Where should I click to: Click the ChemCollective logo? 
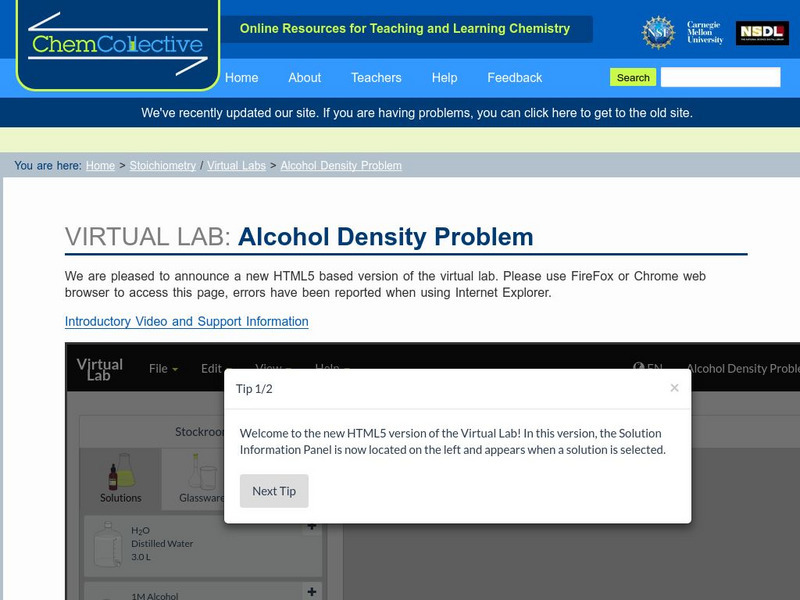pos(118,44)
